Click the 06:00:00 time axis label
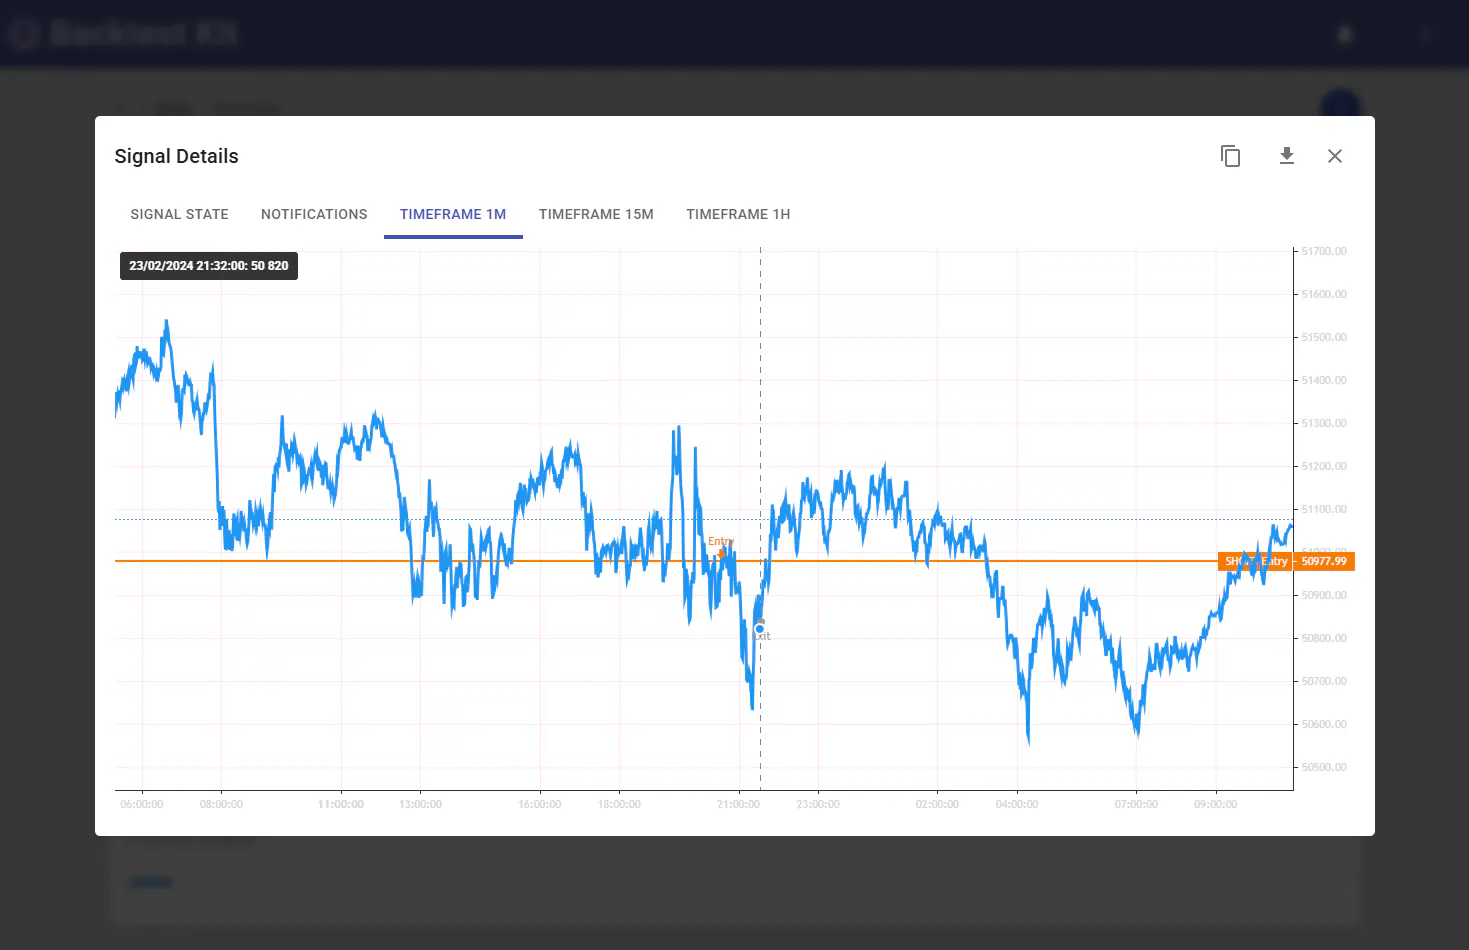1469x950 pixels. pos(142,804)
